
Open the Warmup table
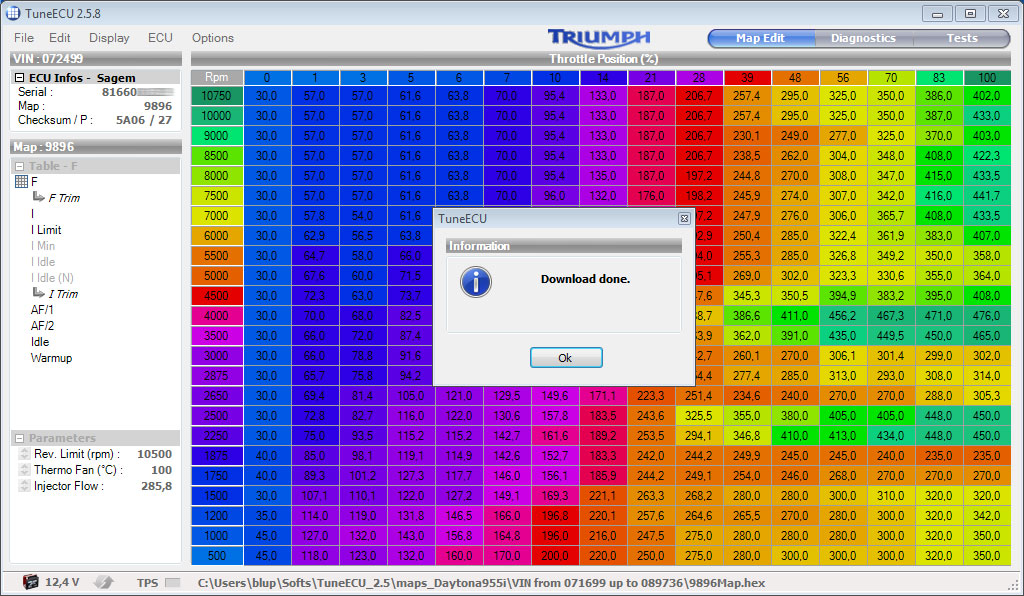tap(51, 358)
